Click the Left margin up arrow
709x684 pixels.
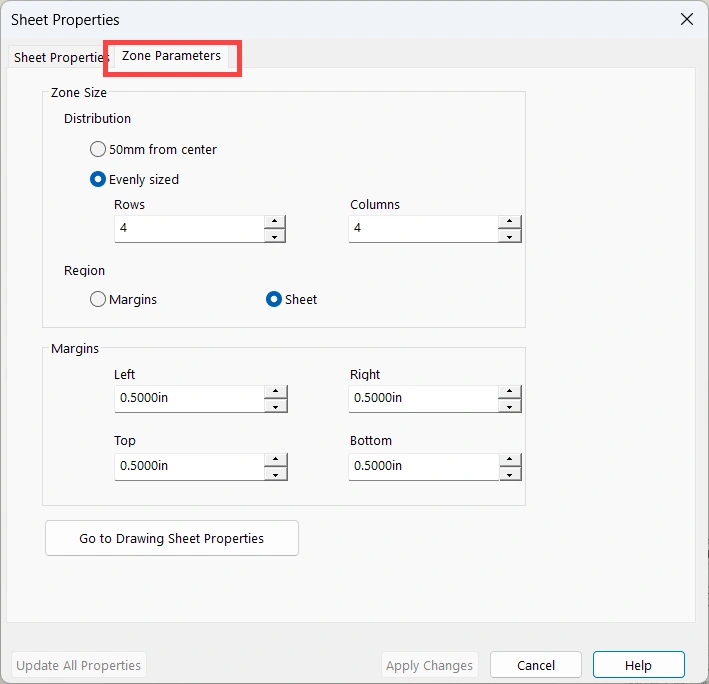point(275,392)
